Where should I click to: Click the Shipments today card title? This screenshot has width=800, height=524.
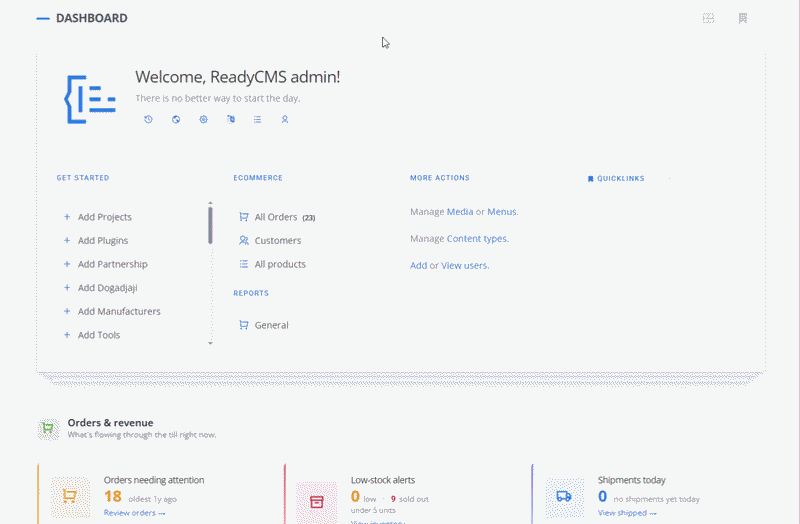[x=632, y=480]
